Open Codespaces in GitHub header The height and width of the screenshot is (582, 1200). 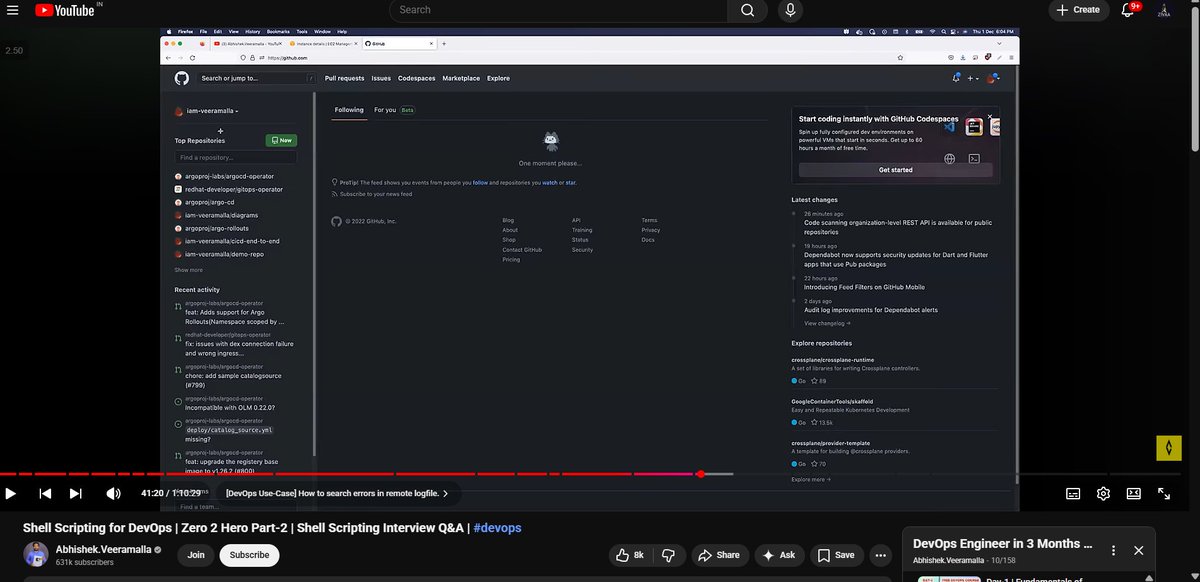[x=416, y=78]
